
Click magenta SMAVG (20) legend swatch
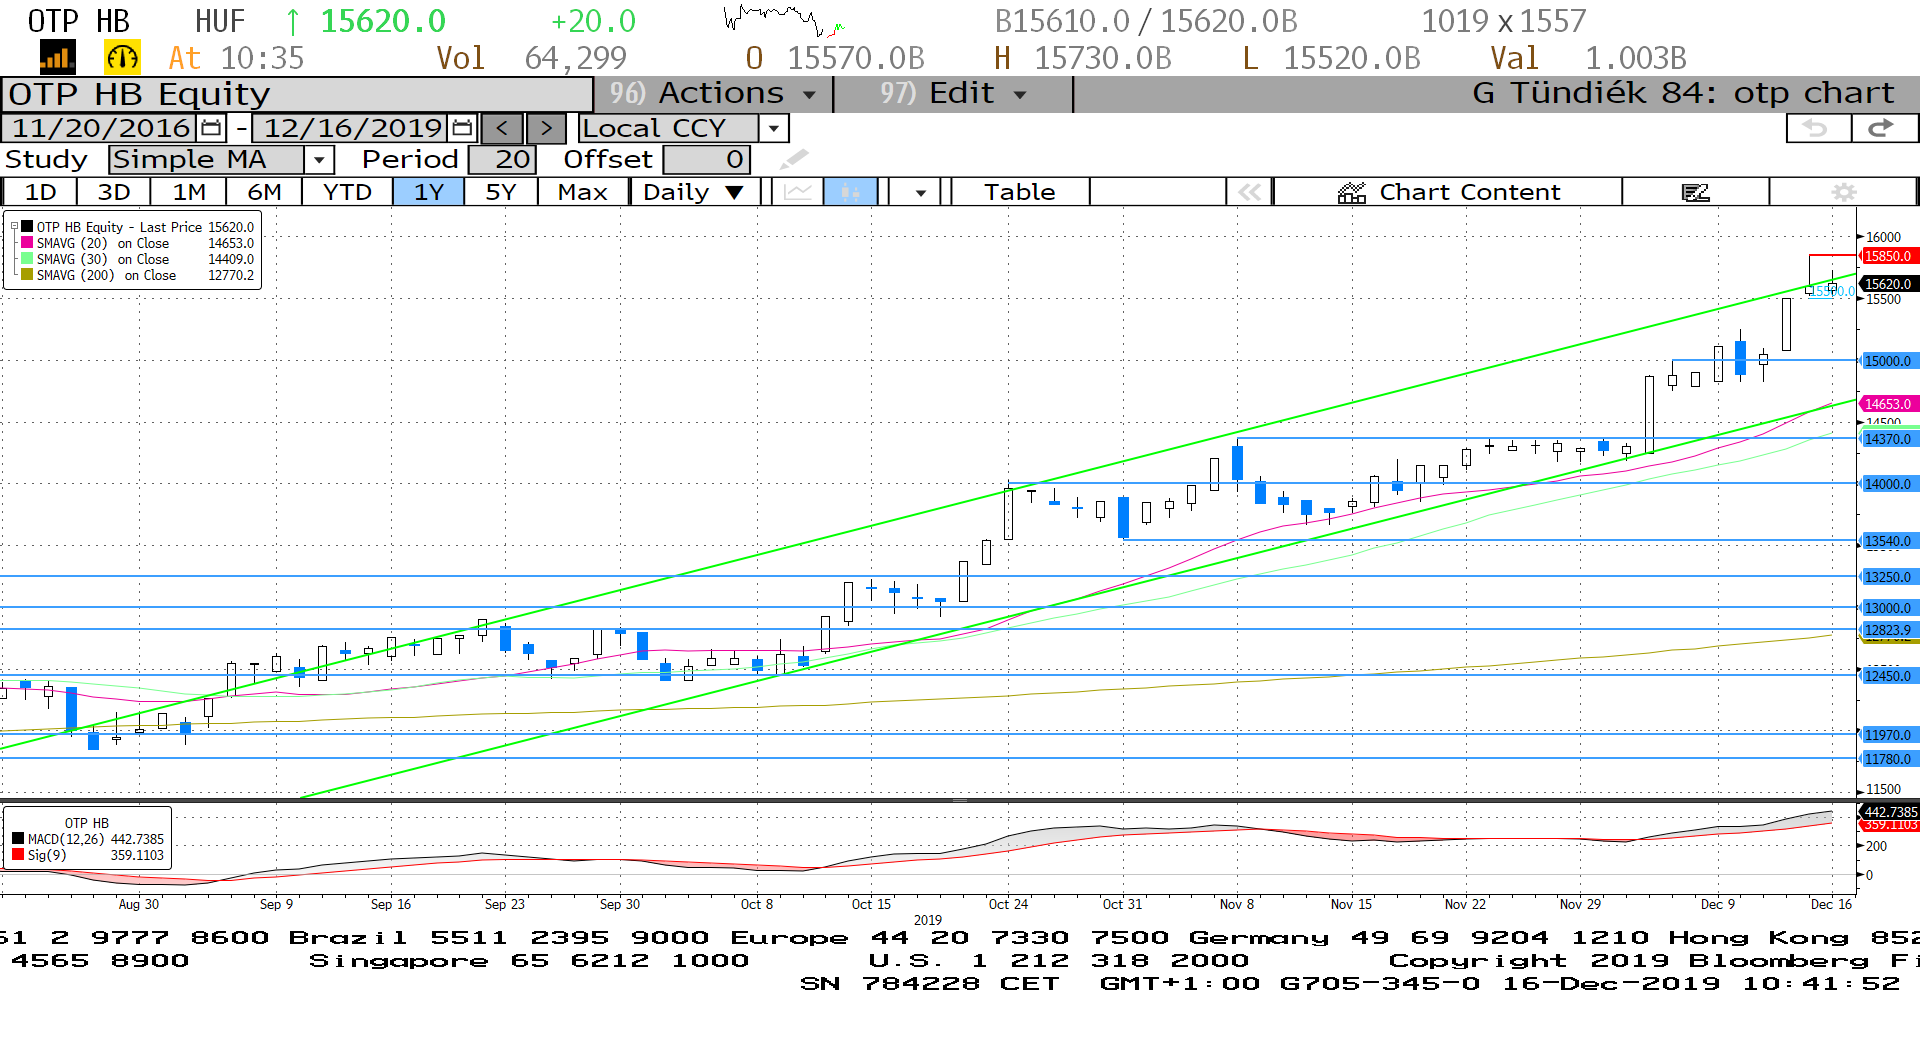pos(28,243)
